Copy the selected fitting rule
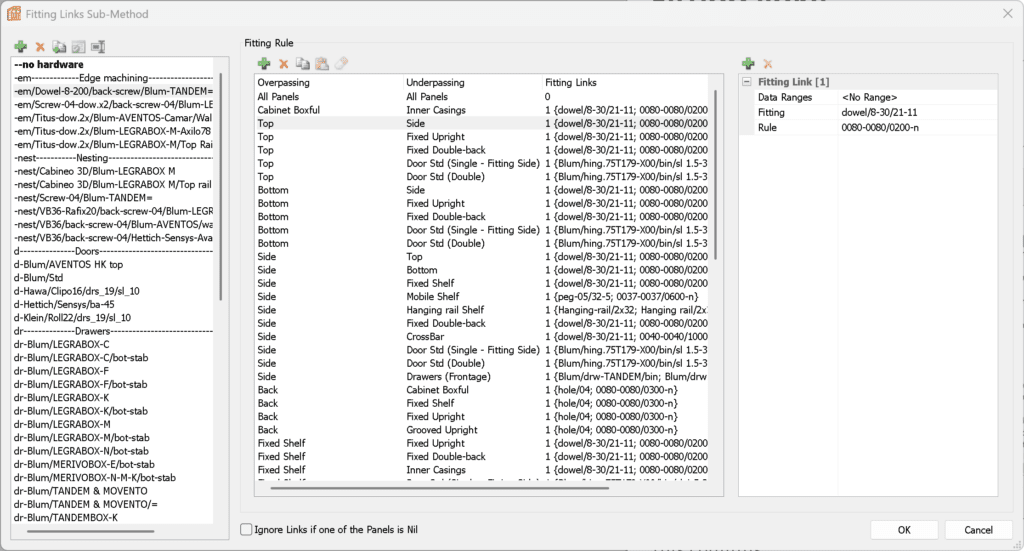 click(302, 63)
